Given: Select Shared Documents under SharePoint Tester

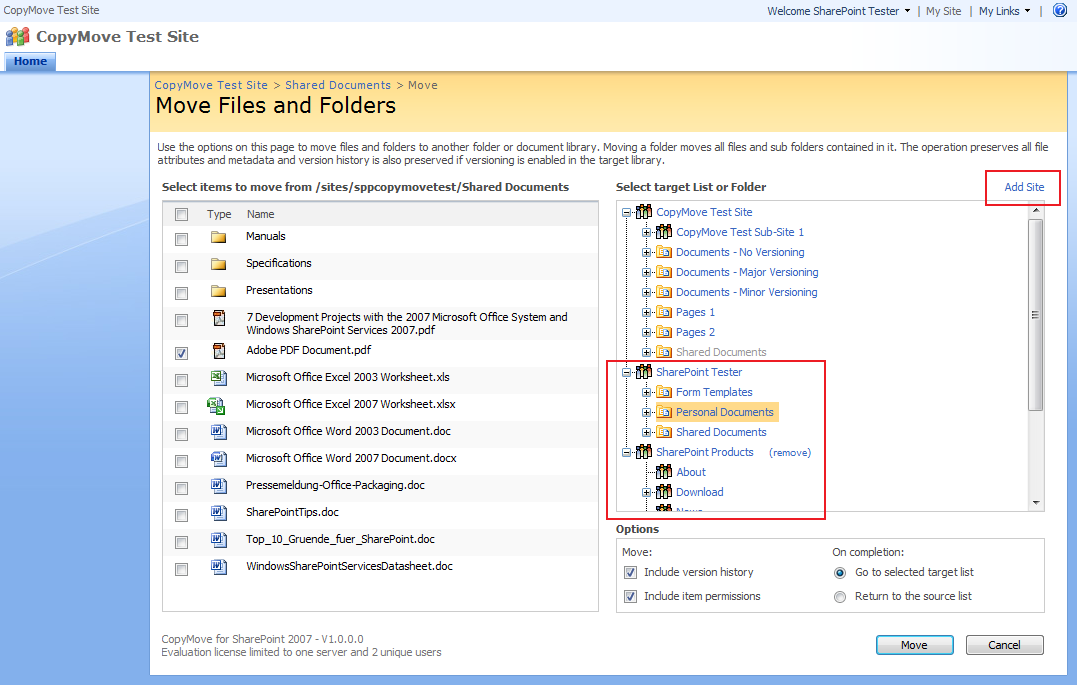Looking at the screenshot, I should pyautogui.click(x=721, y=432).
